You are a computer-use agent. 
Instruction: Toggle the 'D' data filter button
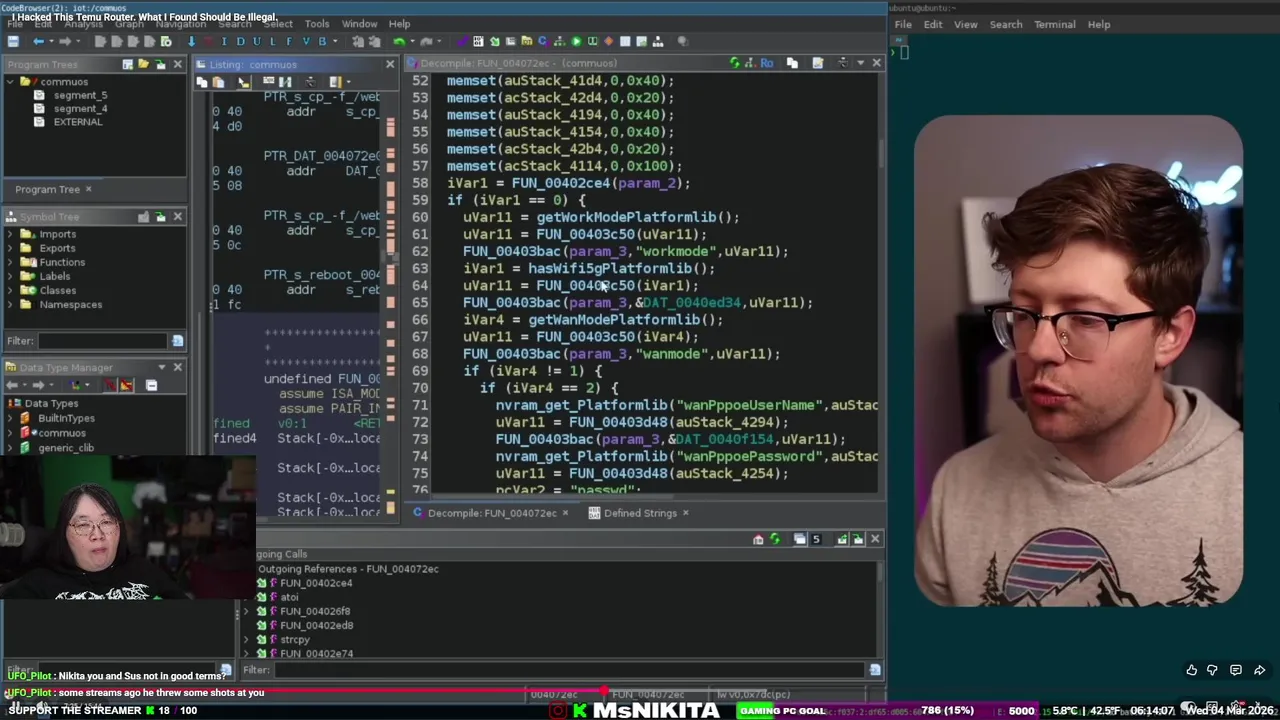pos(240,41)
